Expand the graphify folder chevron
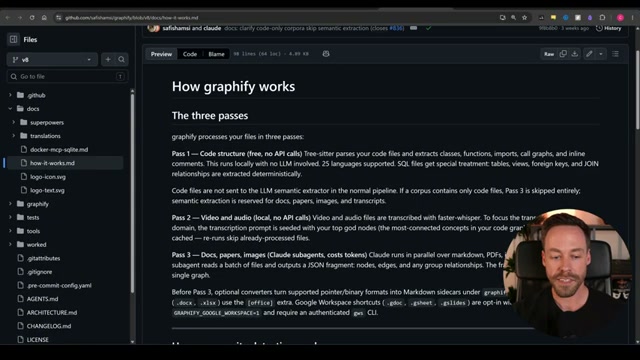The width and height of the screenshot is (640, 360). (10, 204)
